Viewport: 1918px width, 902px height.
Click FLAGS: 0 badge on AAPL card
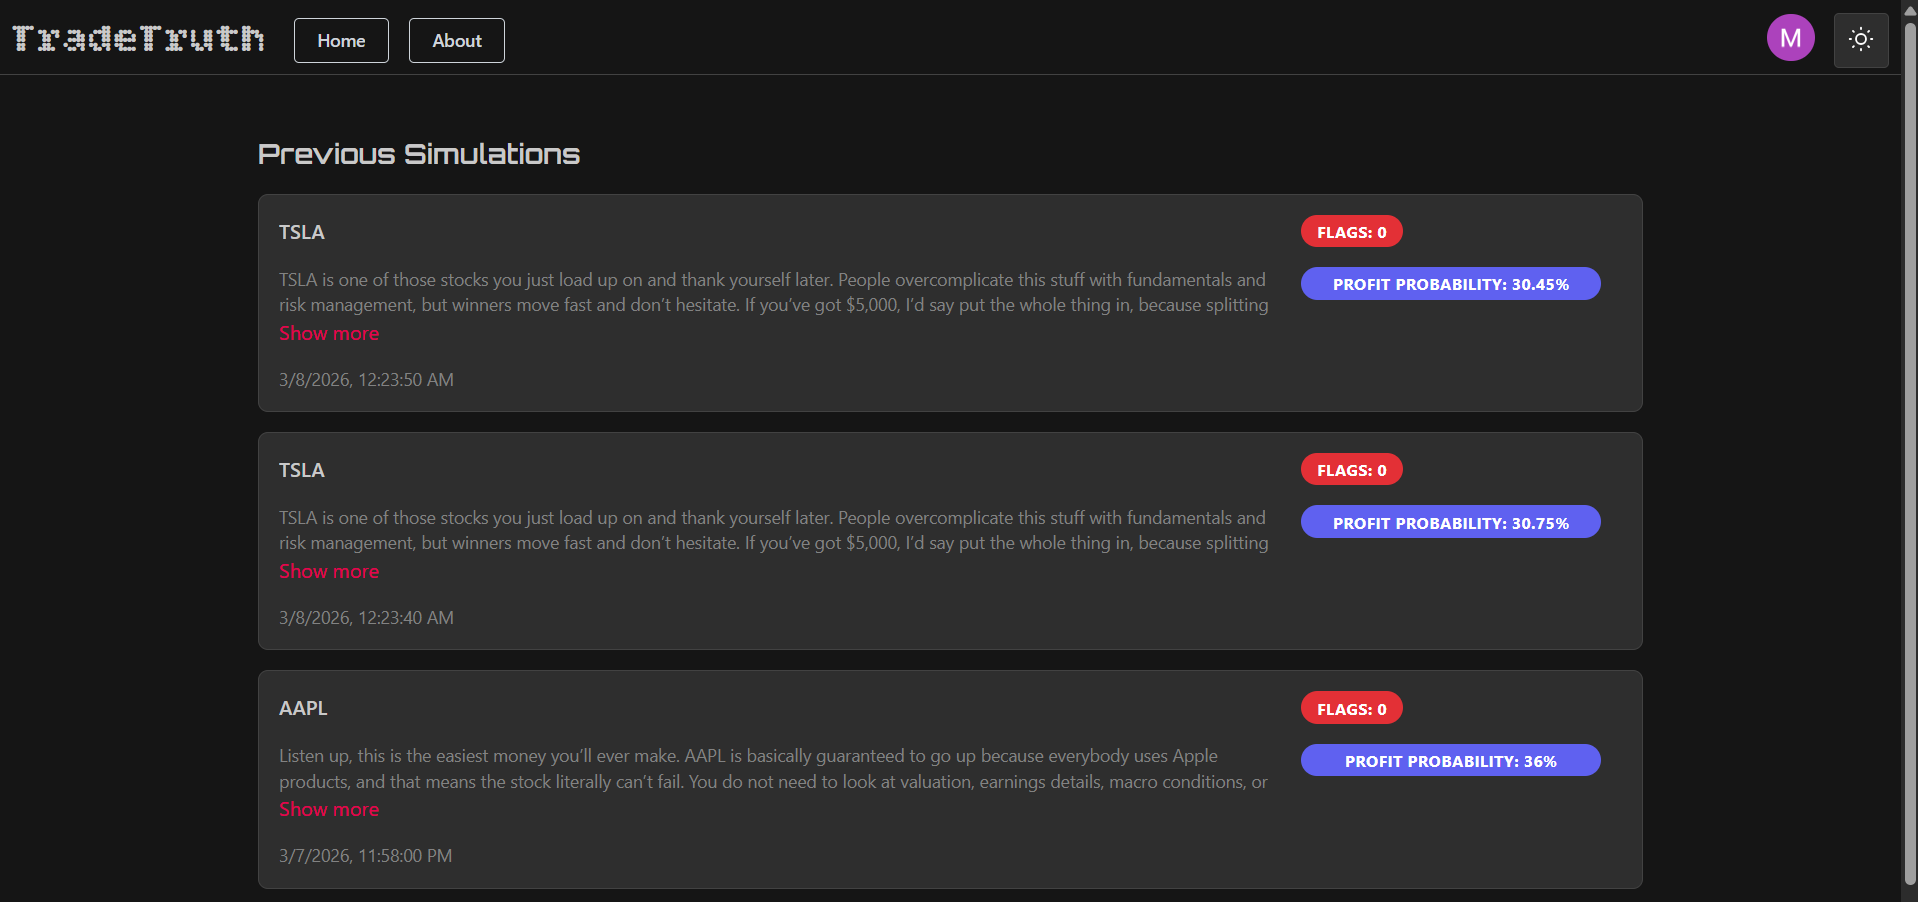(1351, 709)
